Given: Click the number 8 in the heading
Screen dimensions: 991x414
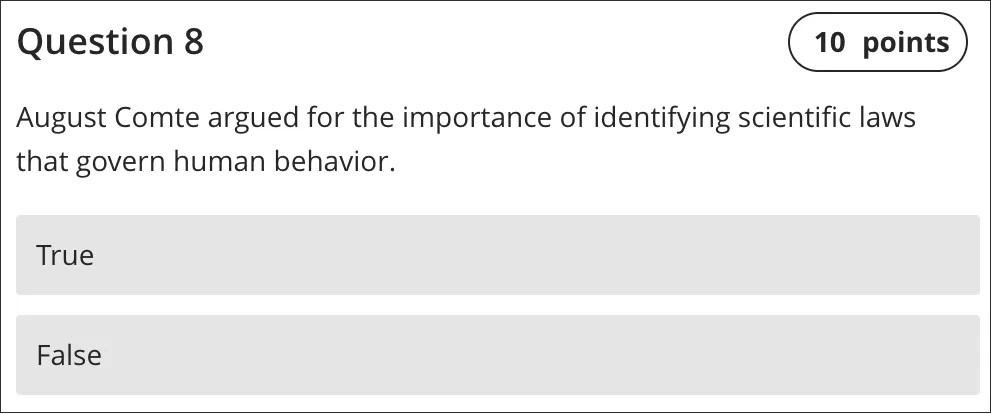Looking at the screenshot, I should point(192,42).
